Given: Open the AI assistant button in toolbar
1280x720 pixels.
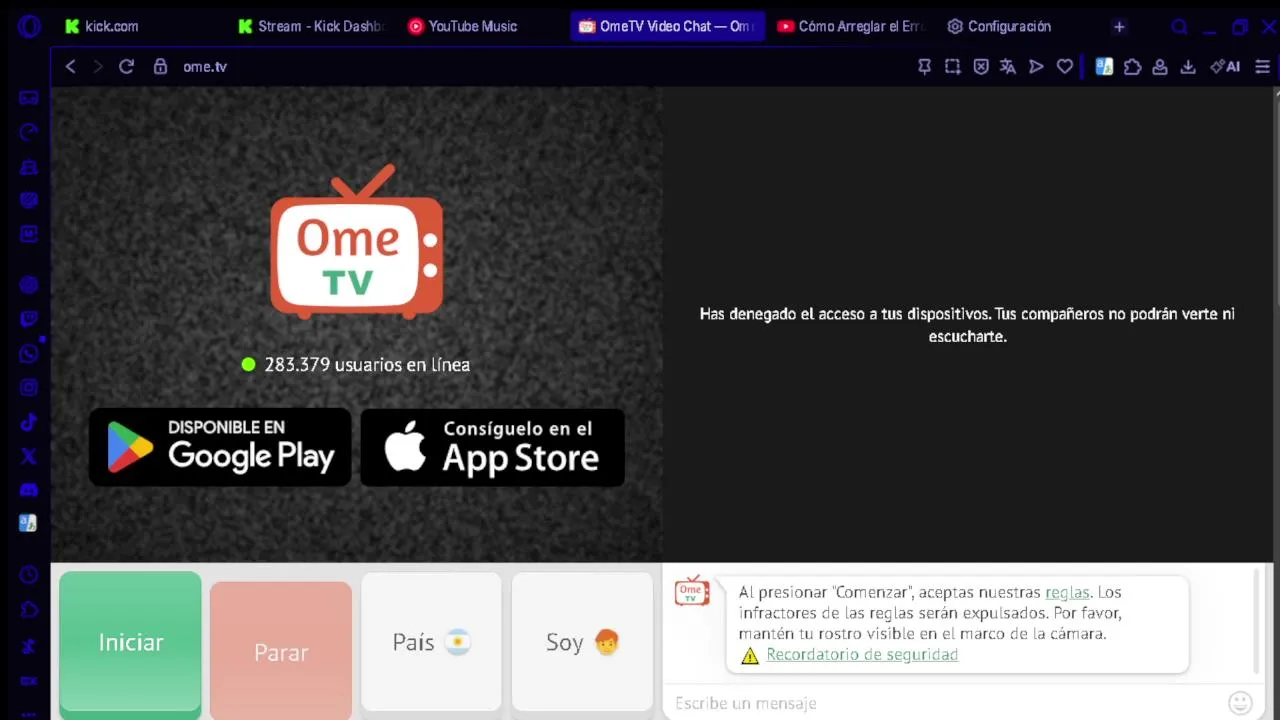Looking at the screenshot, I should point(1225,66).
